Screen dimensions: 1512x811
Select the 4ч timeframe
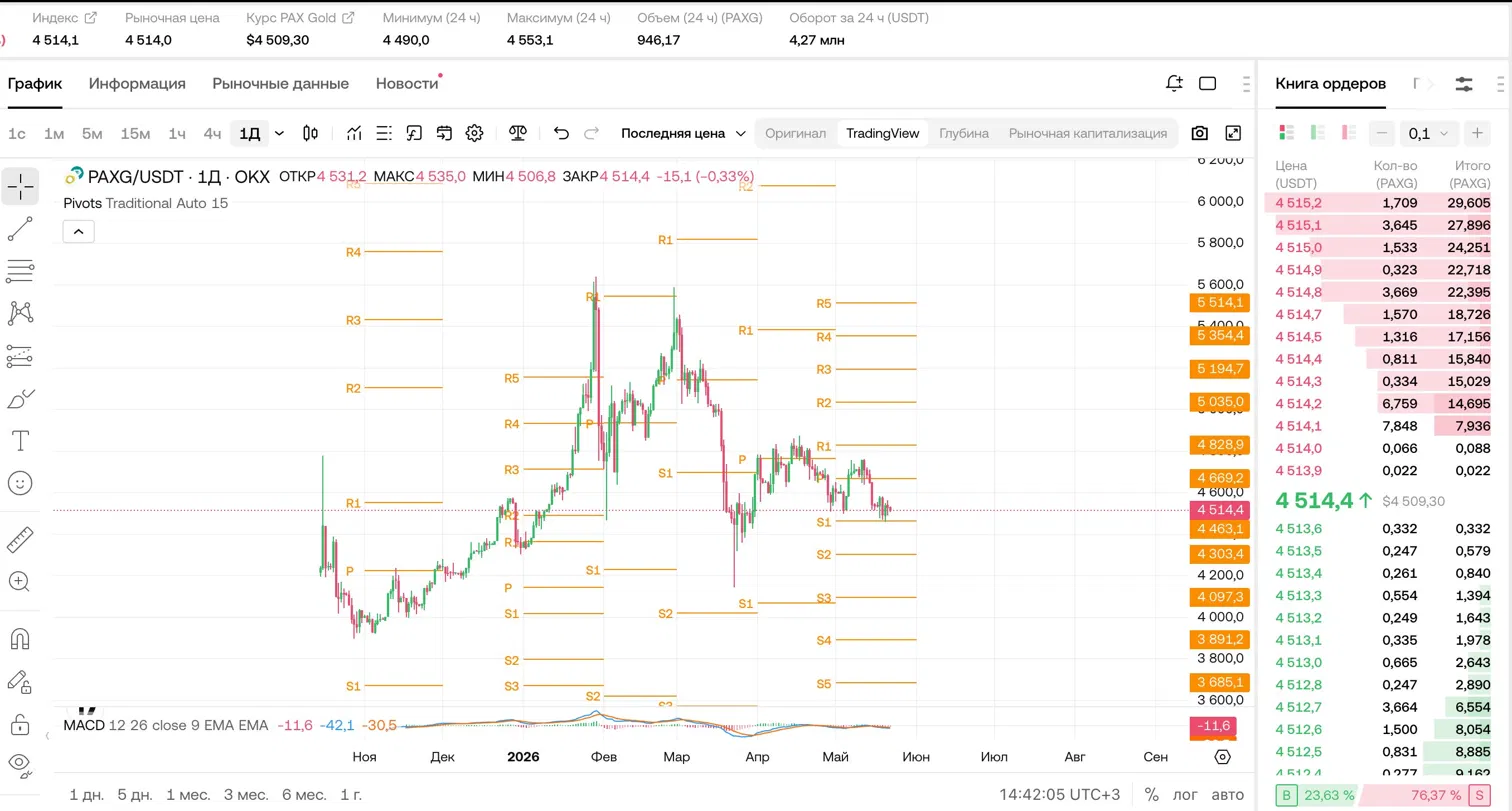(x=212, y=133)
